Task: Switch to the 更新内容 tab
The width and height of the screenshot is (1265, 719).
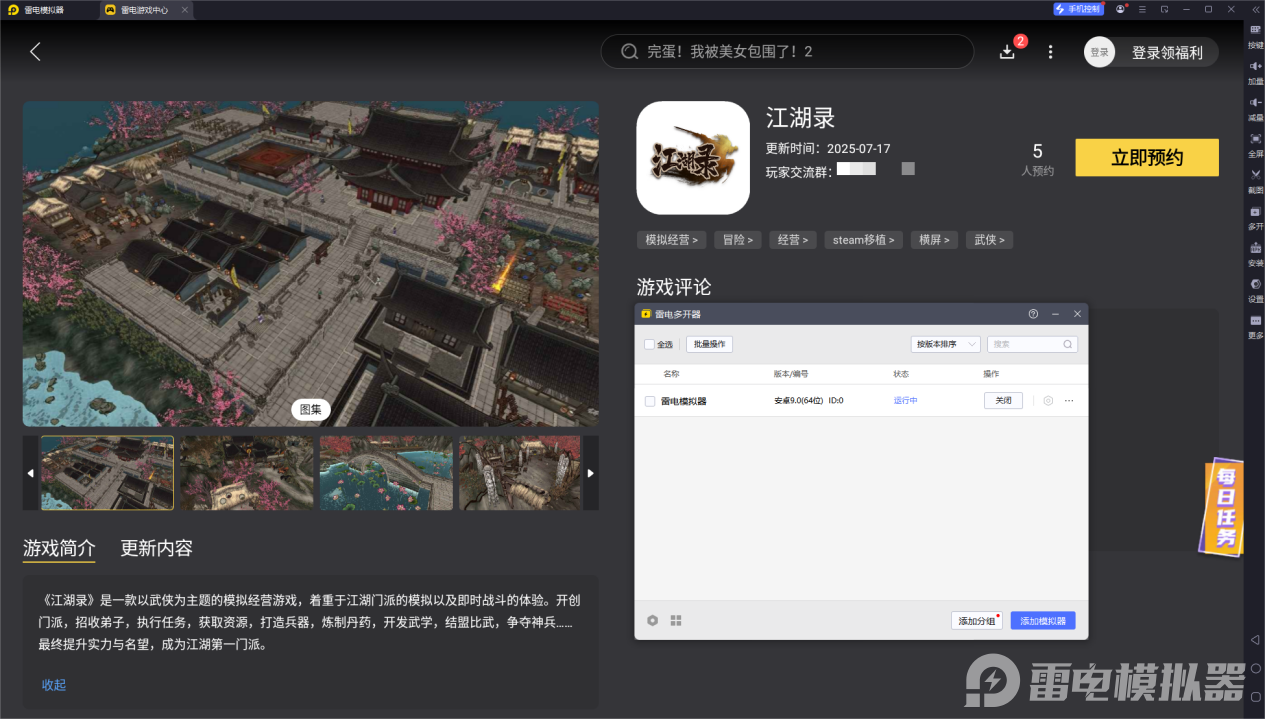Action: 157,548
